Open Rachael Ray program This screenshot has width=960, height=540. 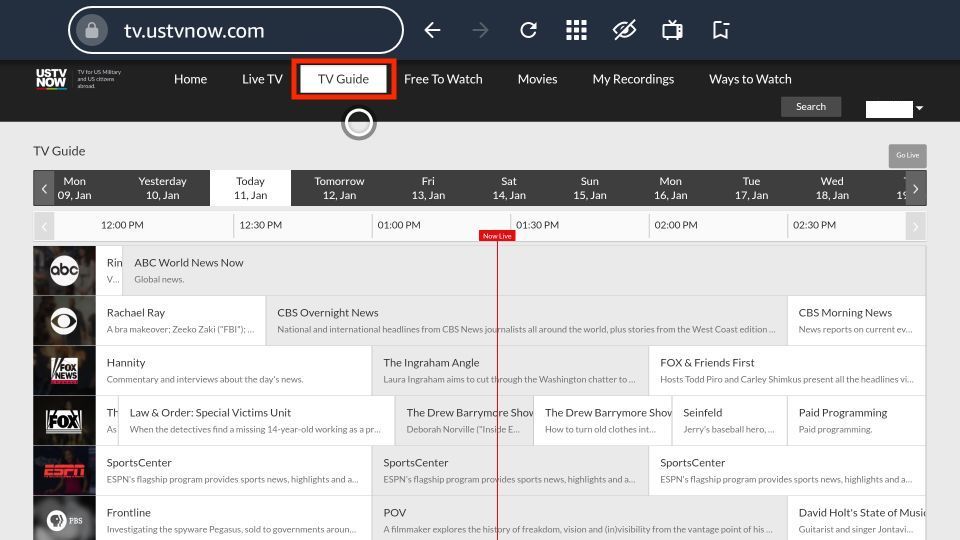[181, 321]
